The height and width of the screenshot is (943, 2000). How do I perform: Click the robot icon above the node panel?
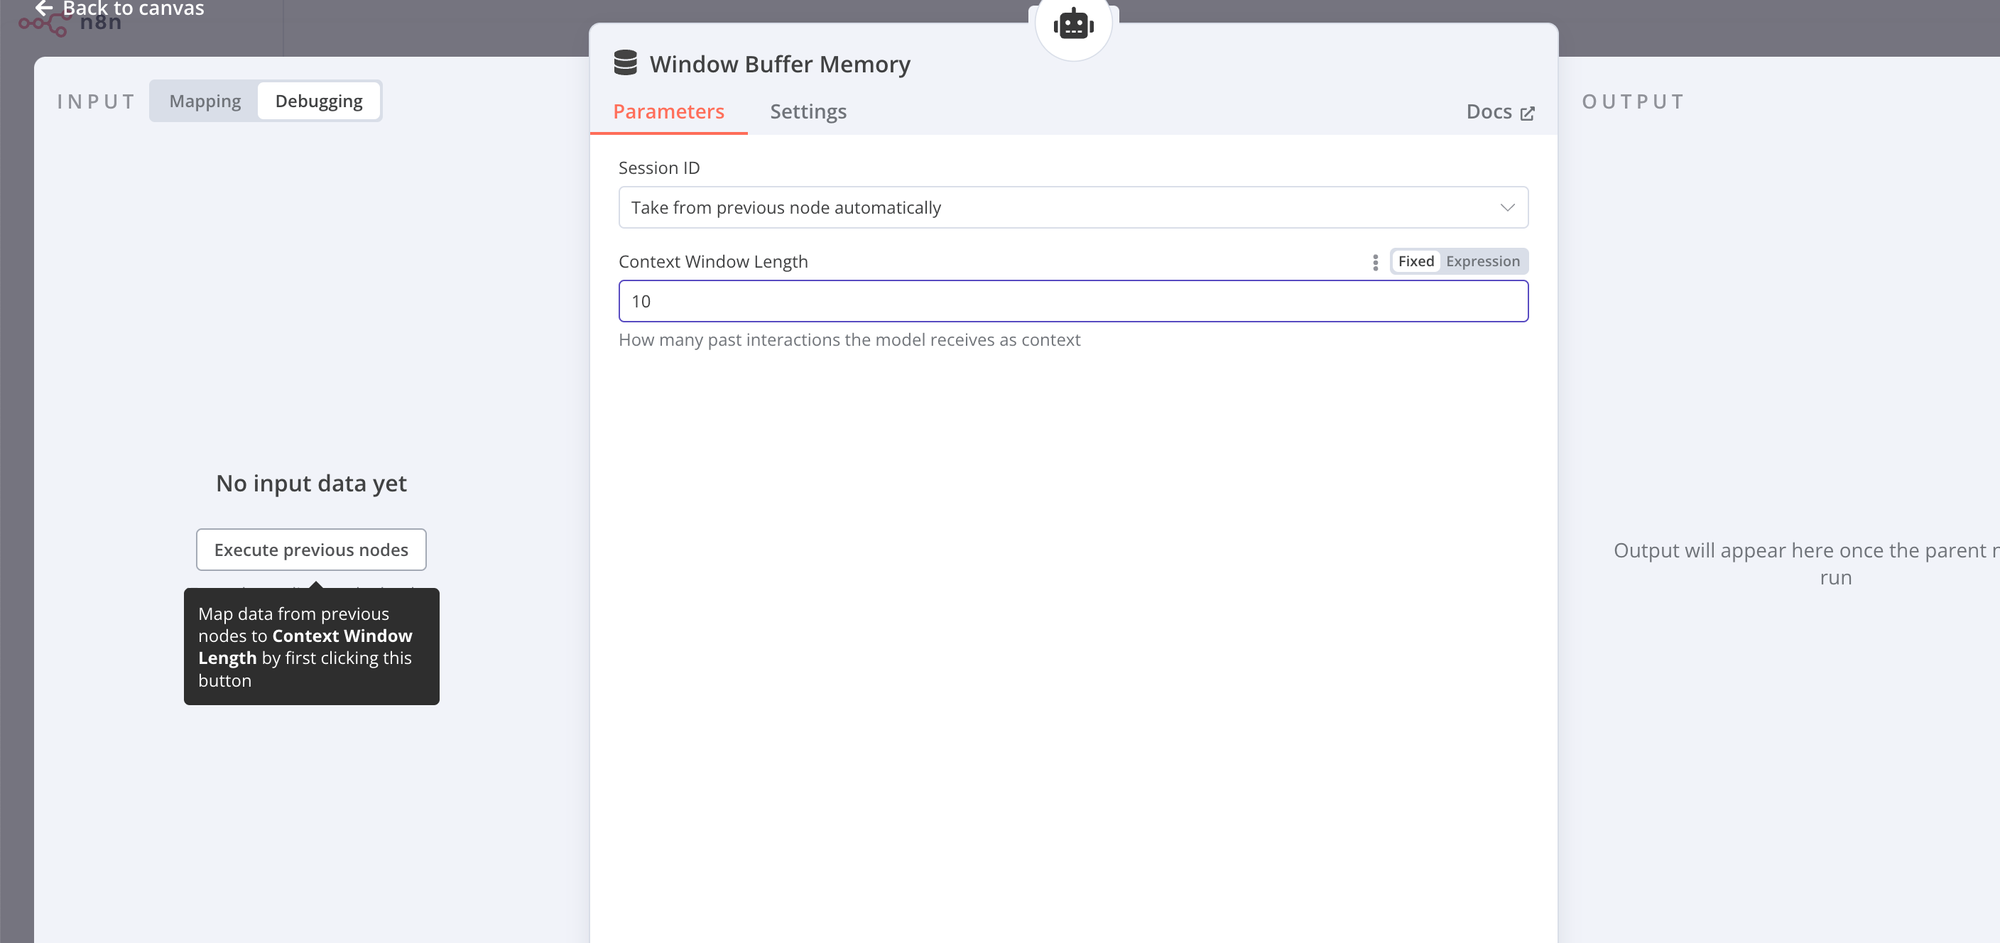tap(1073, 26)
